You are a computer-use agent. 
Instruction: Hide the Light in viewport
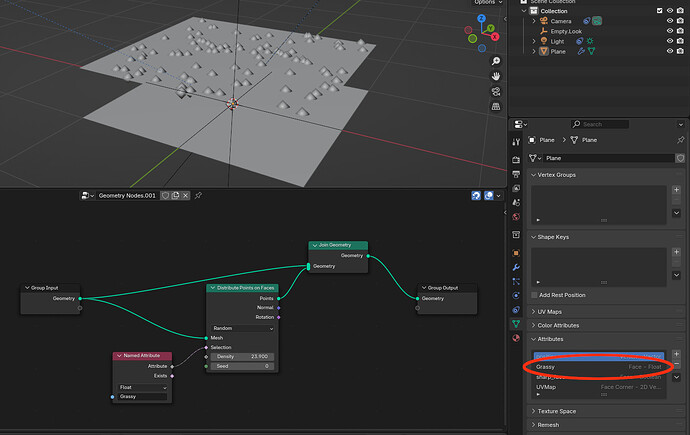point(670,41)
